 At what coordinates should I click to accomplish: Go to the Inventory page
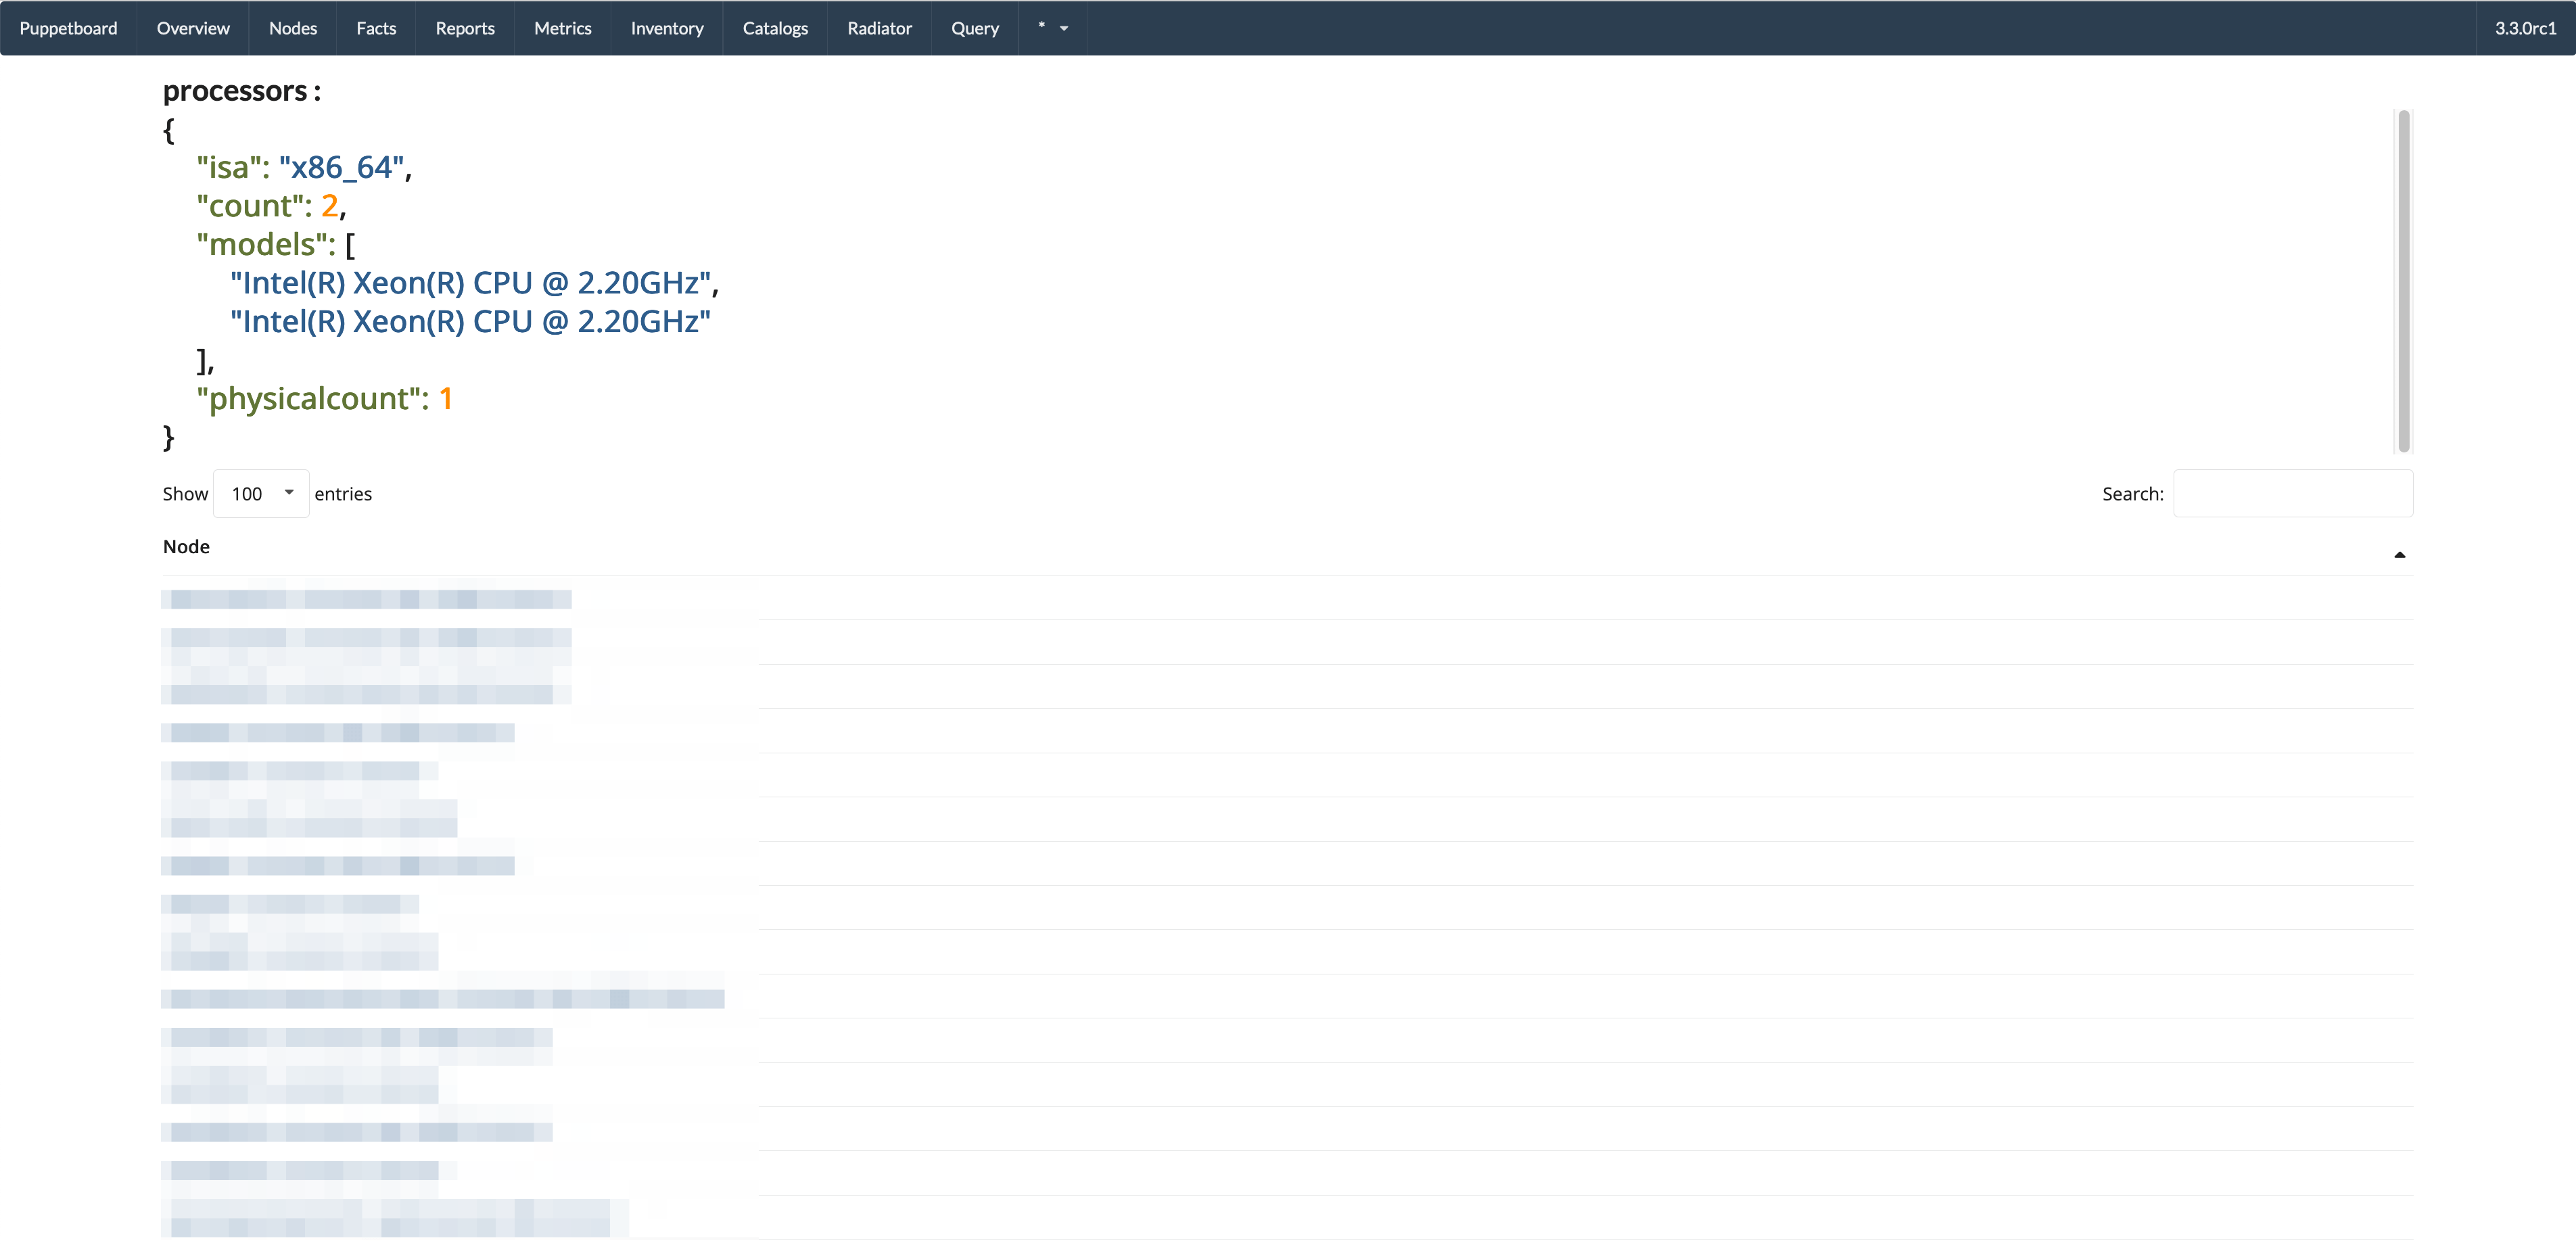[667, 28]
